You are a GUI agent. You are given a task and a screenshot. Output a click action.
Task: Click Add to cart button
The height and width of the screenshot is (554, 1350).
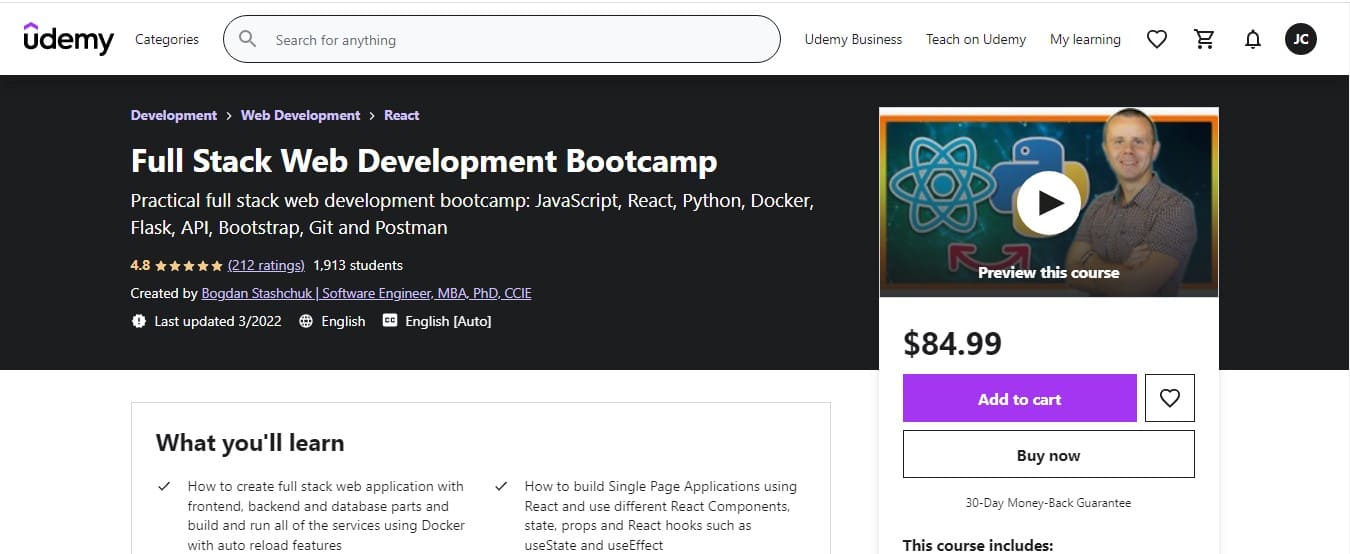(x=1020, y=398)
